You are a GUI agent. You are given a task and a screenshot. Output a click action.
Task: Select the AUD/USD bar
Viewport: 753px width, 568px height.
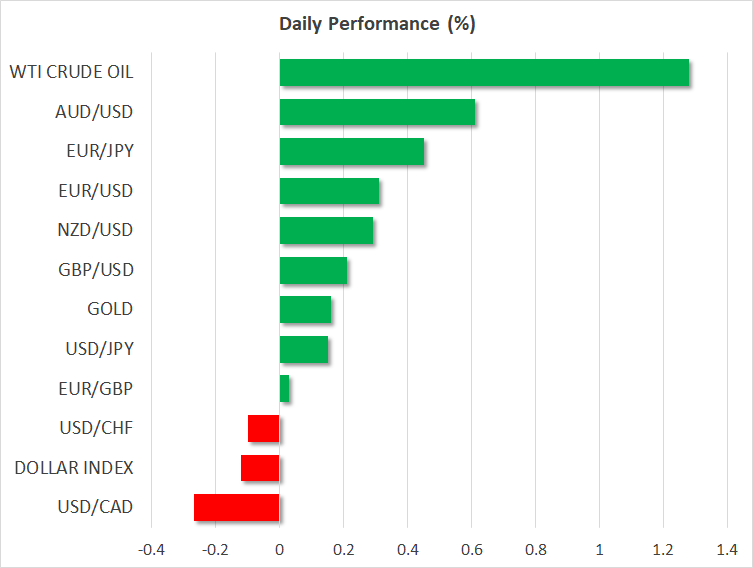pyautogui.click(x=377, y=112)
